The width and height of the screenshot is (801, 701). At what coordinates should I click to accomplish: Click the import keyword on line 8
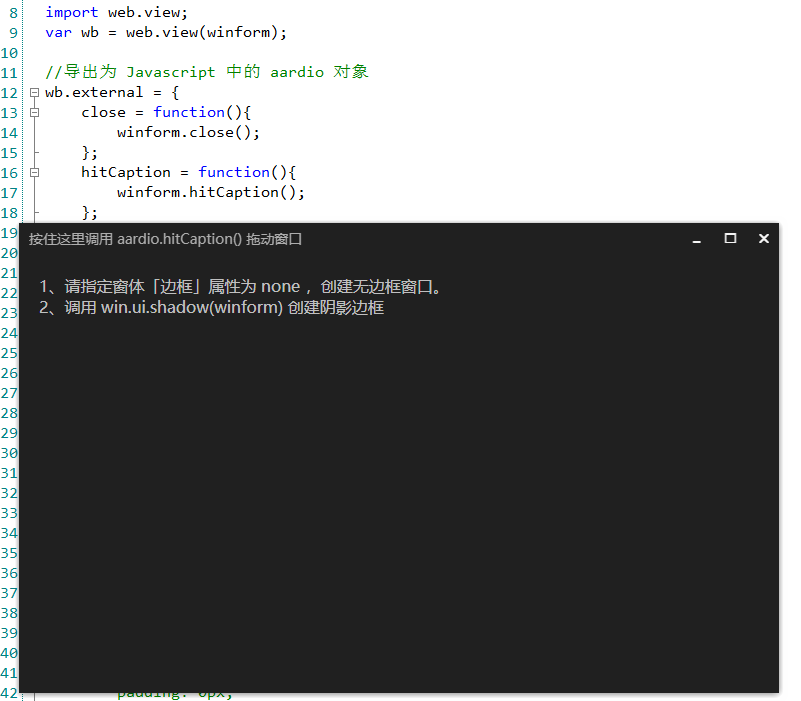click(70, 12)
